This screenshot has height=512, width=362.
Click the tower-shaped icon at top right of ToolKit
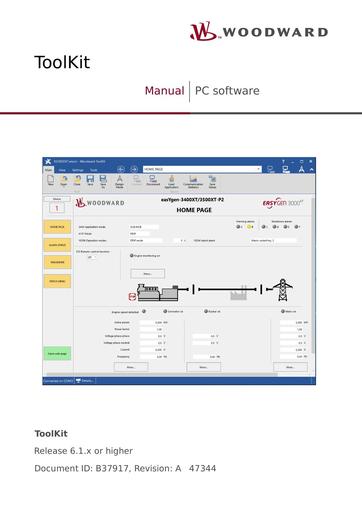click(301, 169)
